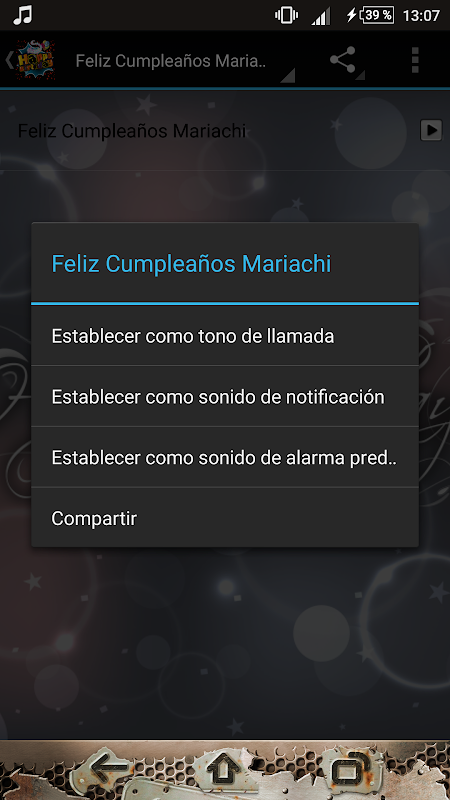The height and width of the screenshot is (800, 450).
Task: Play the Feliz Cumpleaños Mariachi track
Action: point(431,131)
